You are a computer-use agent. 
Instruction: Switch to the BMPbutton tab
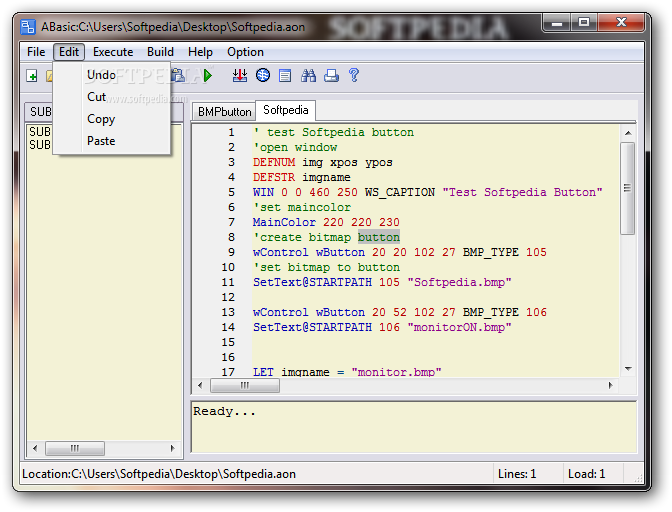(223, 111)
